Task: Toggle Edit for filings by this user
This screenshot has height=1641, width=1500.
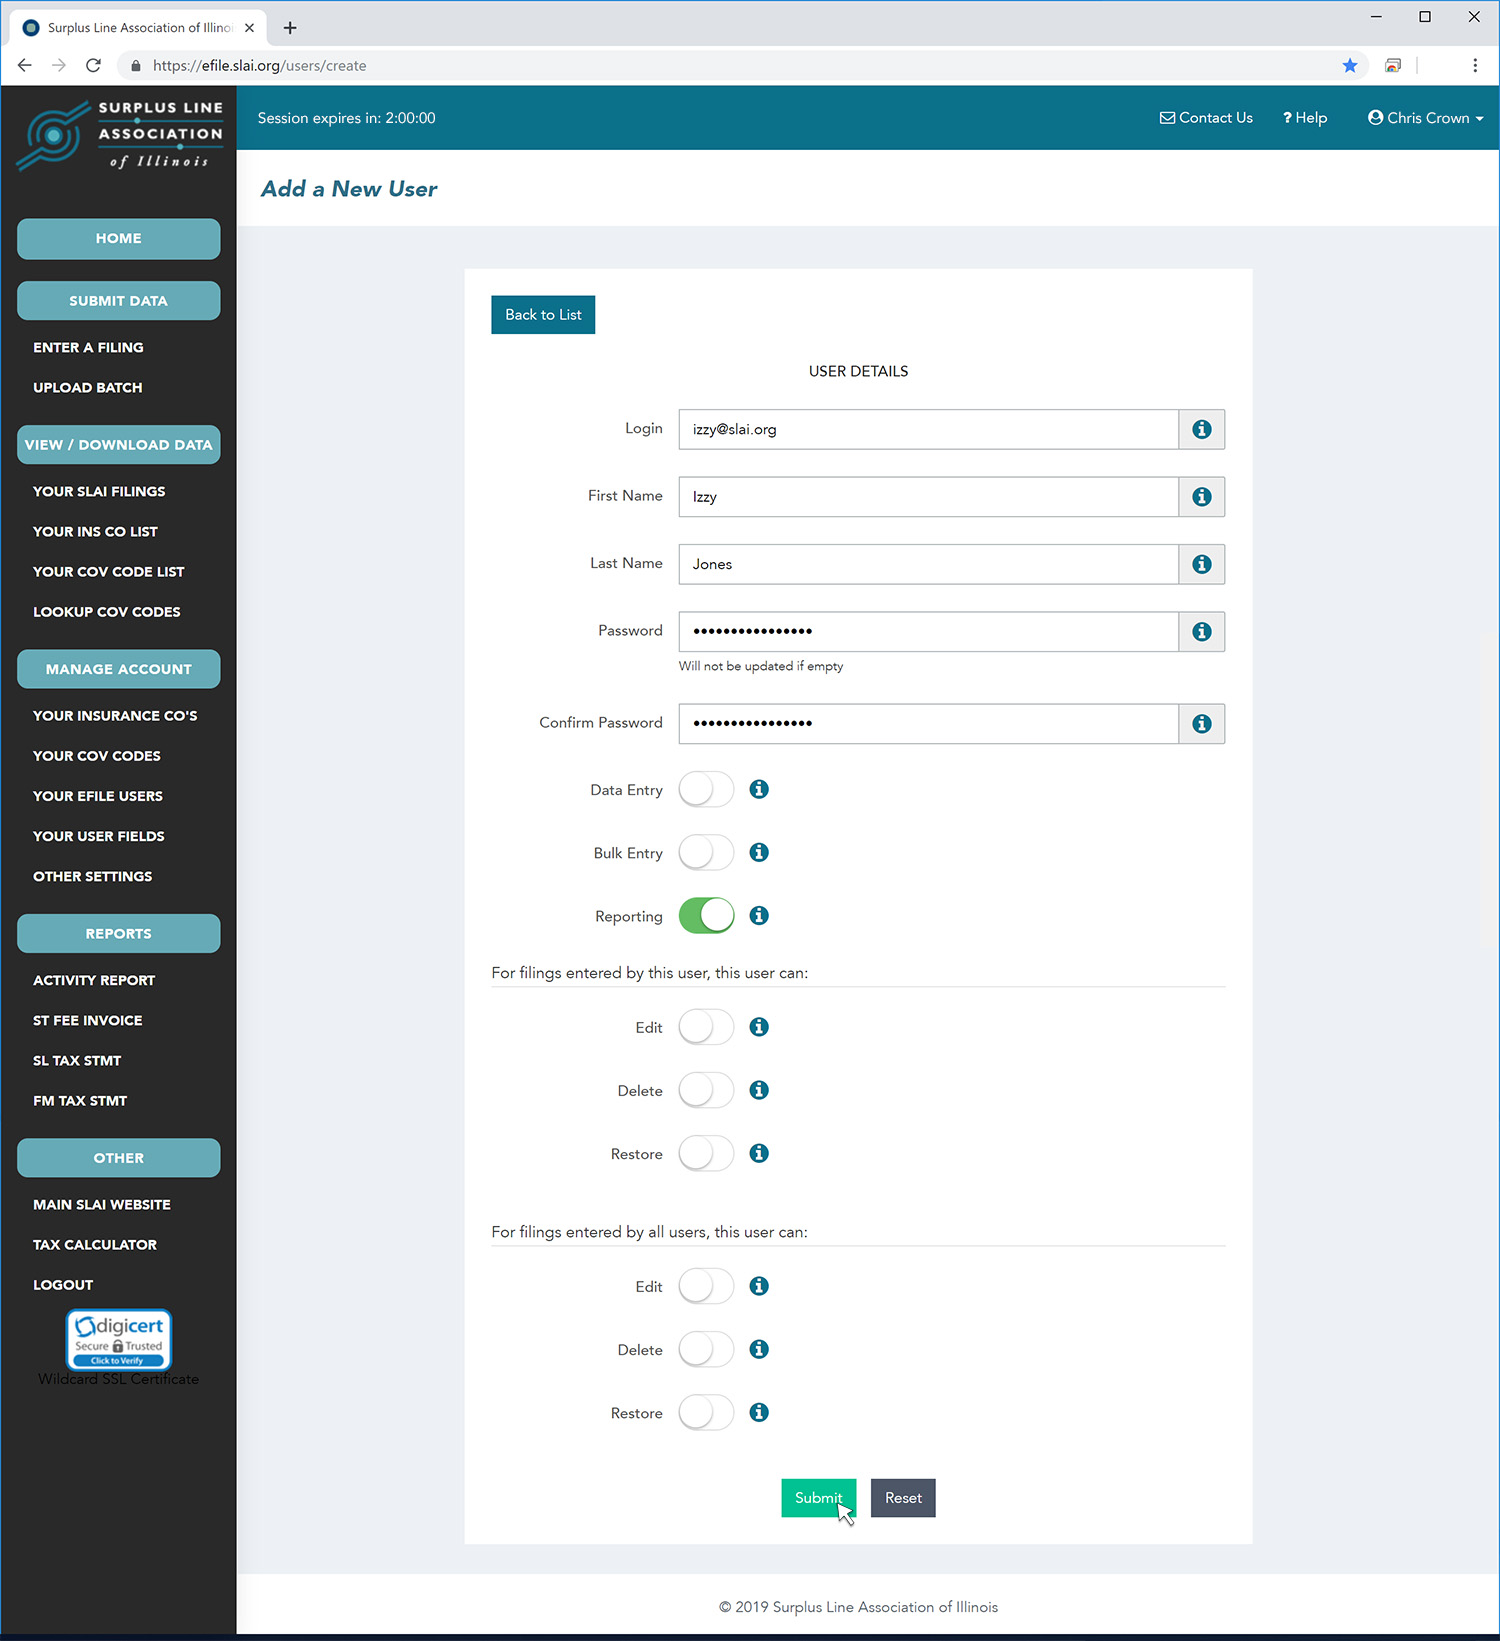Action: point(706,1027)
